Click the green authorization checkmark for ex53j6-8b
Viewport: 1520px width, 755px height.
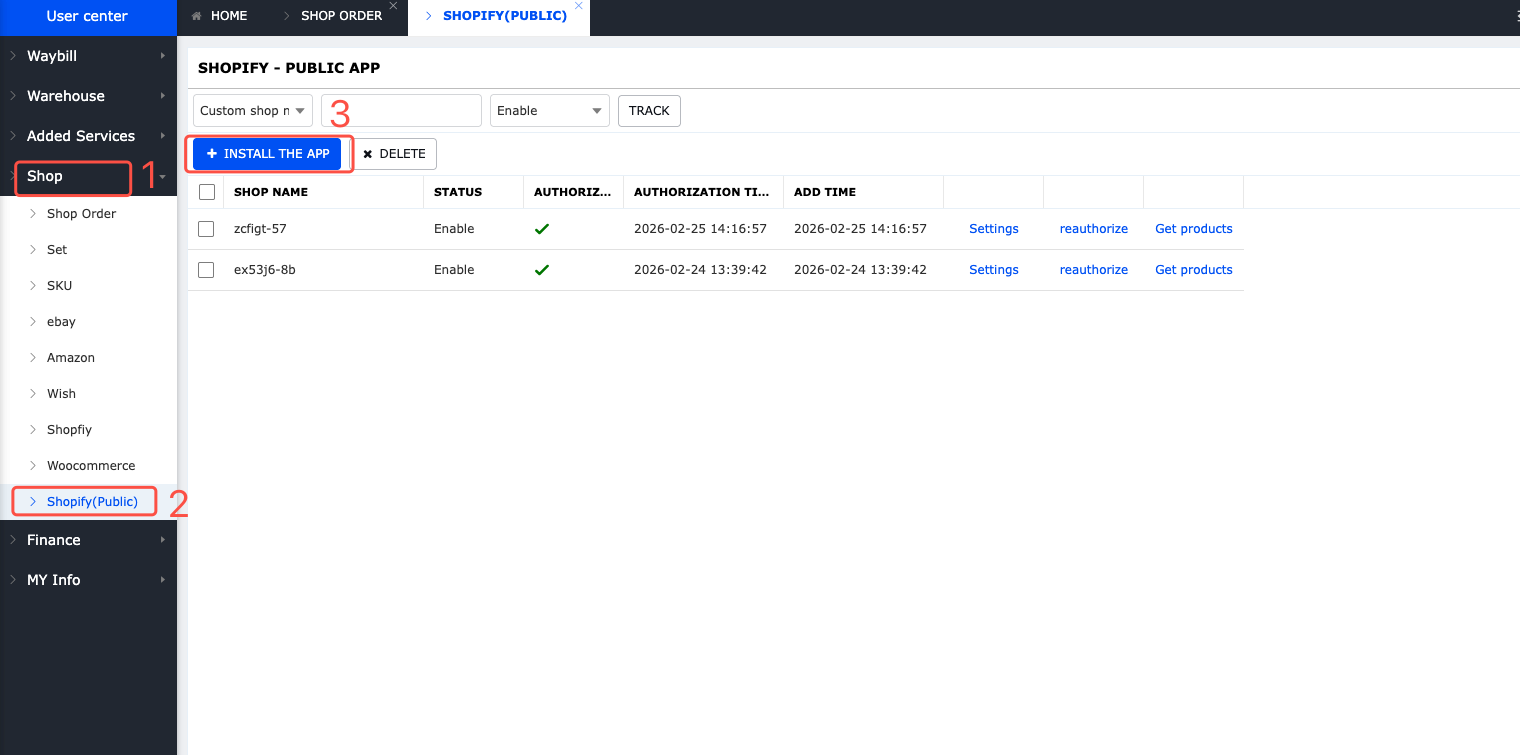[542, 270]
